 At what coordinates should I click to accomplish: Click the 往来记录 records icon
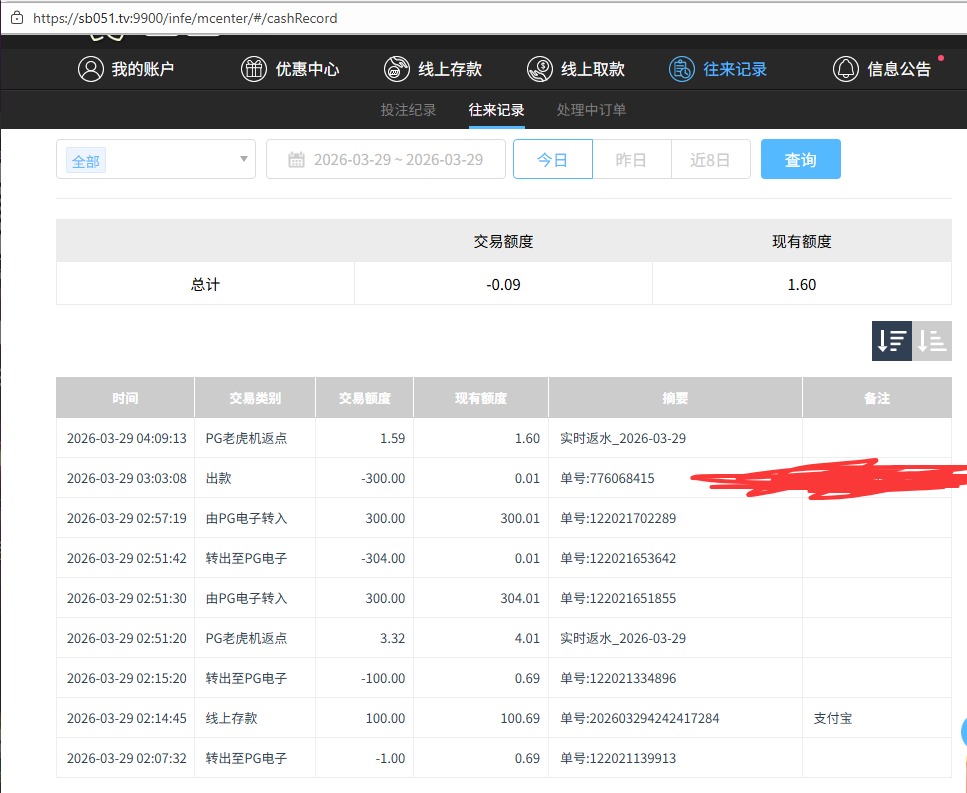click(682, 69)
